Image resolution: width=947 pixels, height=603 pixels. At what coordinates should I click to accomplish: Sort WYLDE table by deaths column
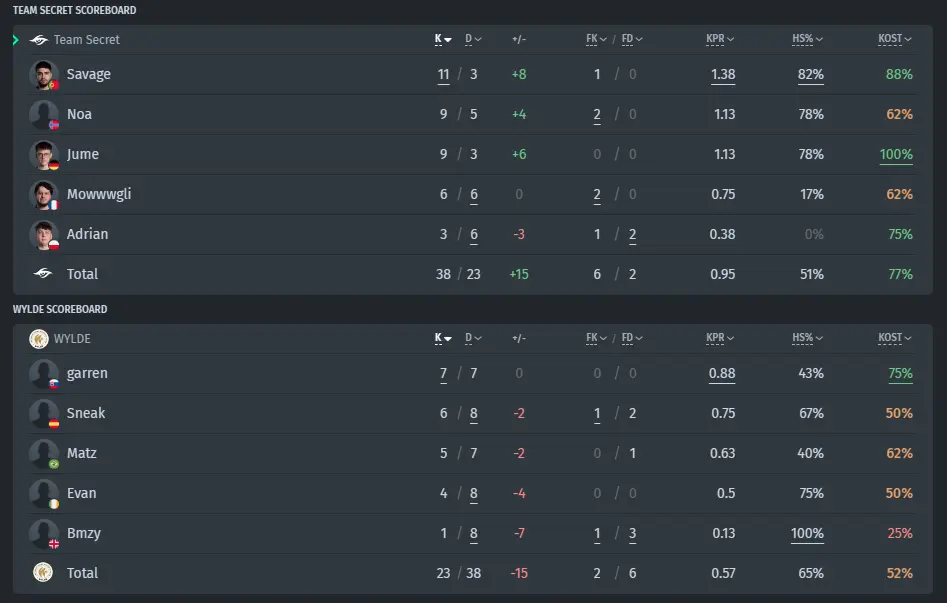[473, 338]
